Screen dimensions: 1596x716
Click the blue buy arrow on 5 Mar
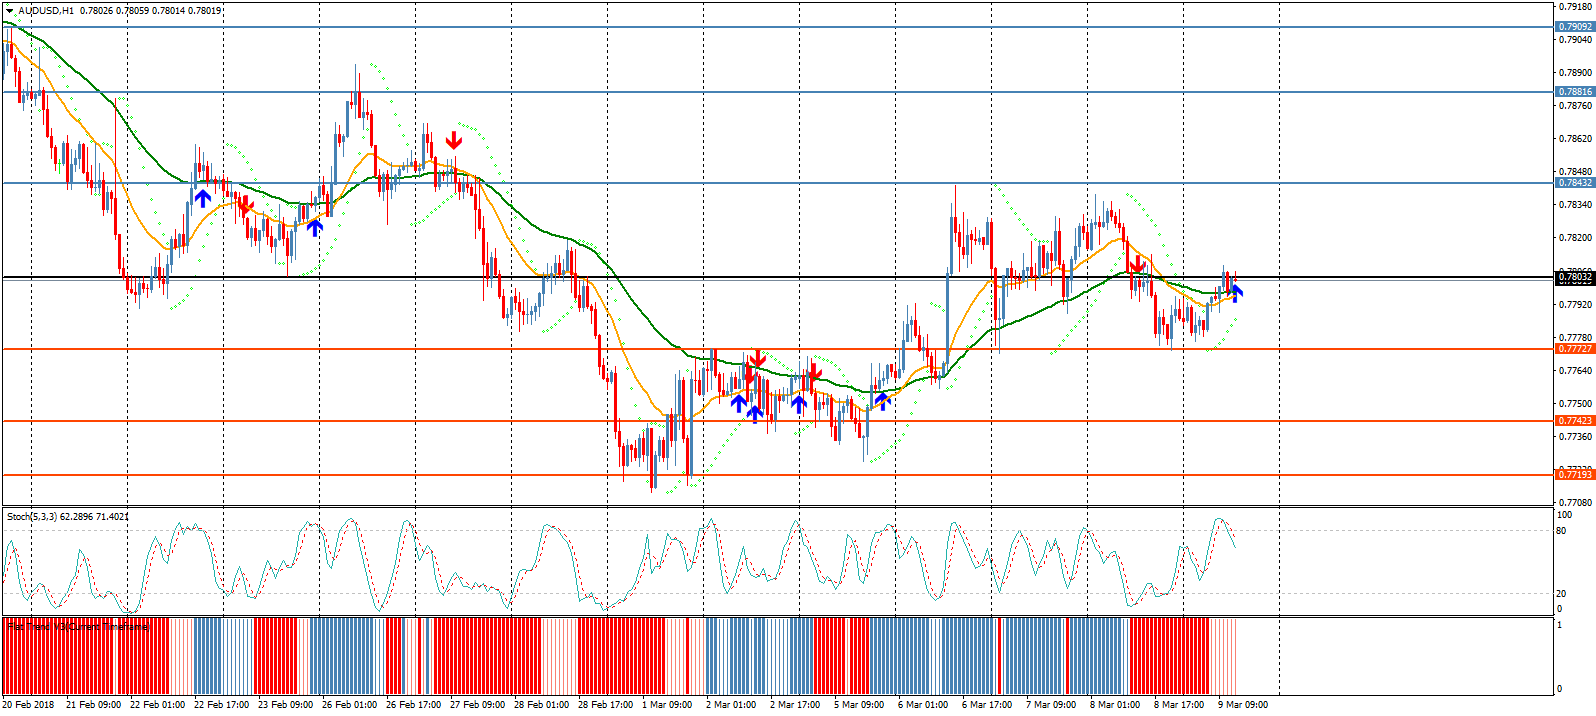(882, 401)
